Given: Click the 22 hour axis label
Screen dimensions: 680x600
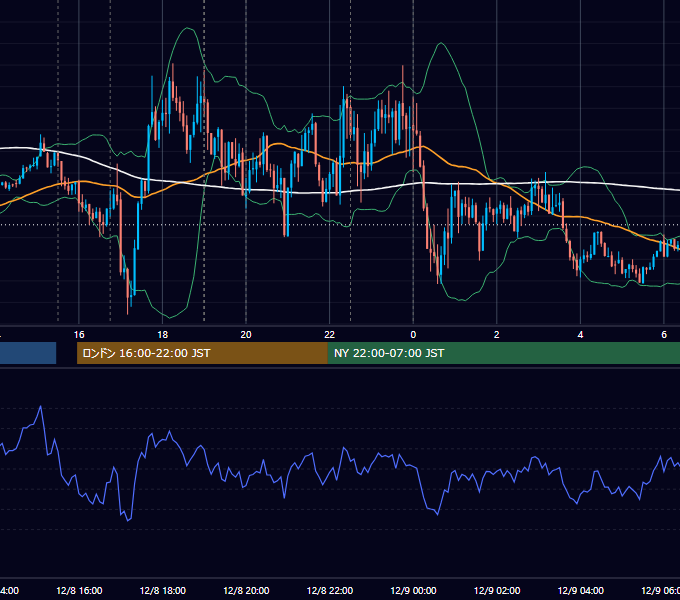Looking at the screenshot, I should (330, 335).
